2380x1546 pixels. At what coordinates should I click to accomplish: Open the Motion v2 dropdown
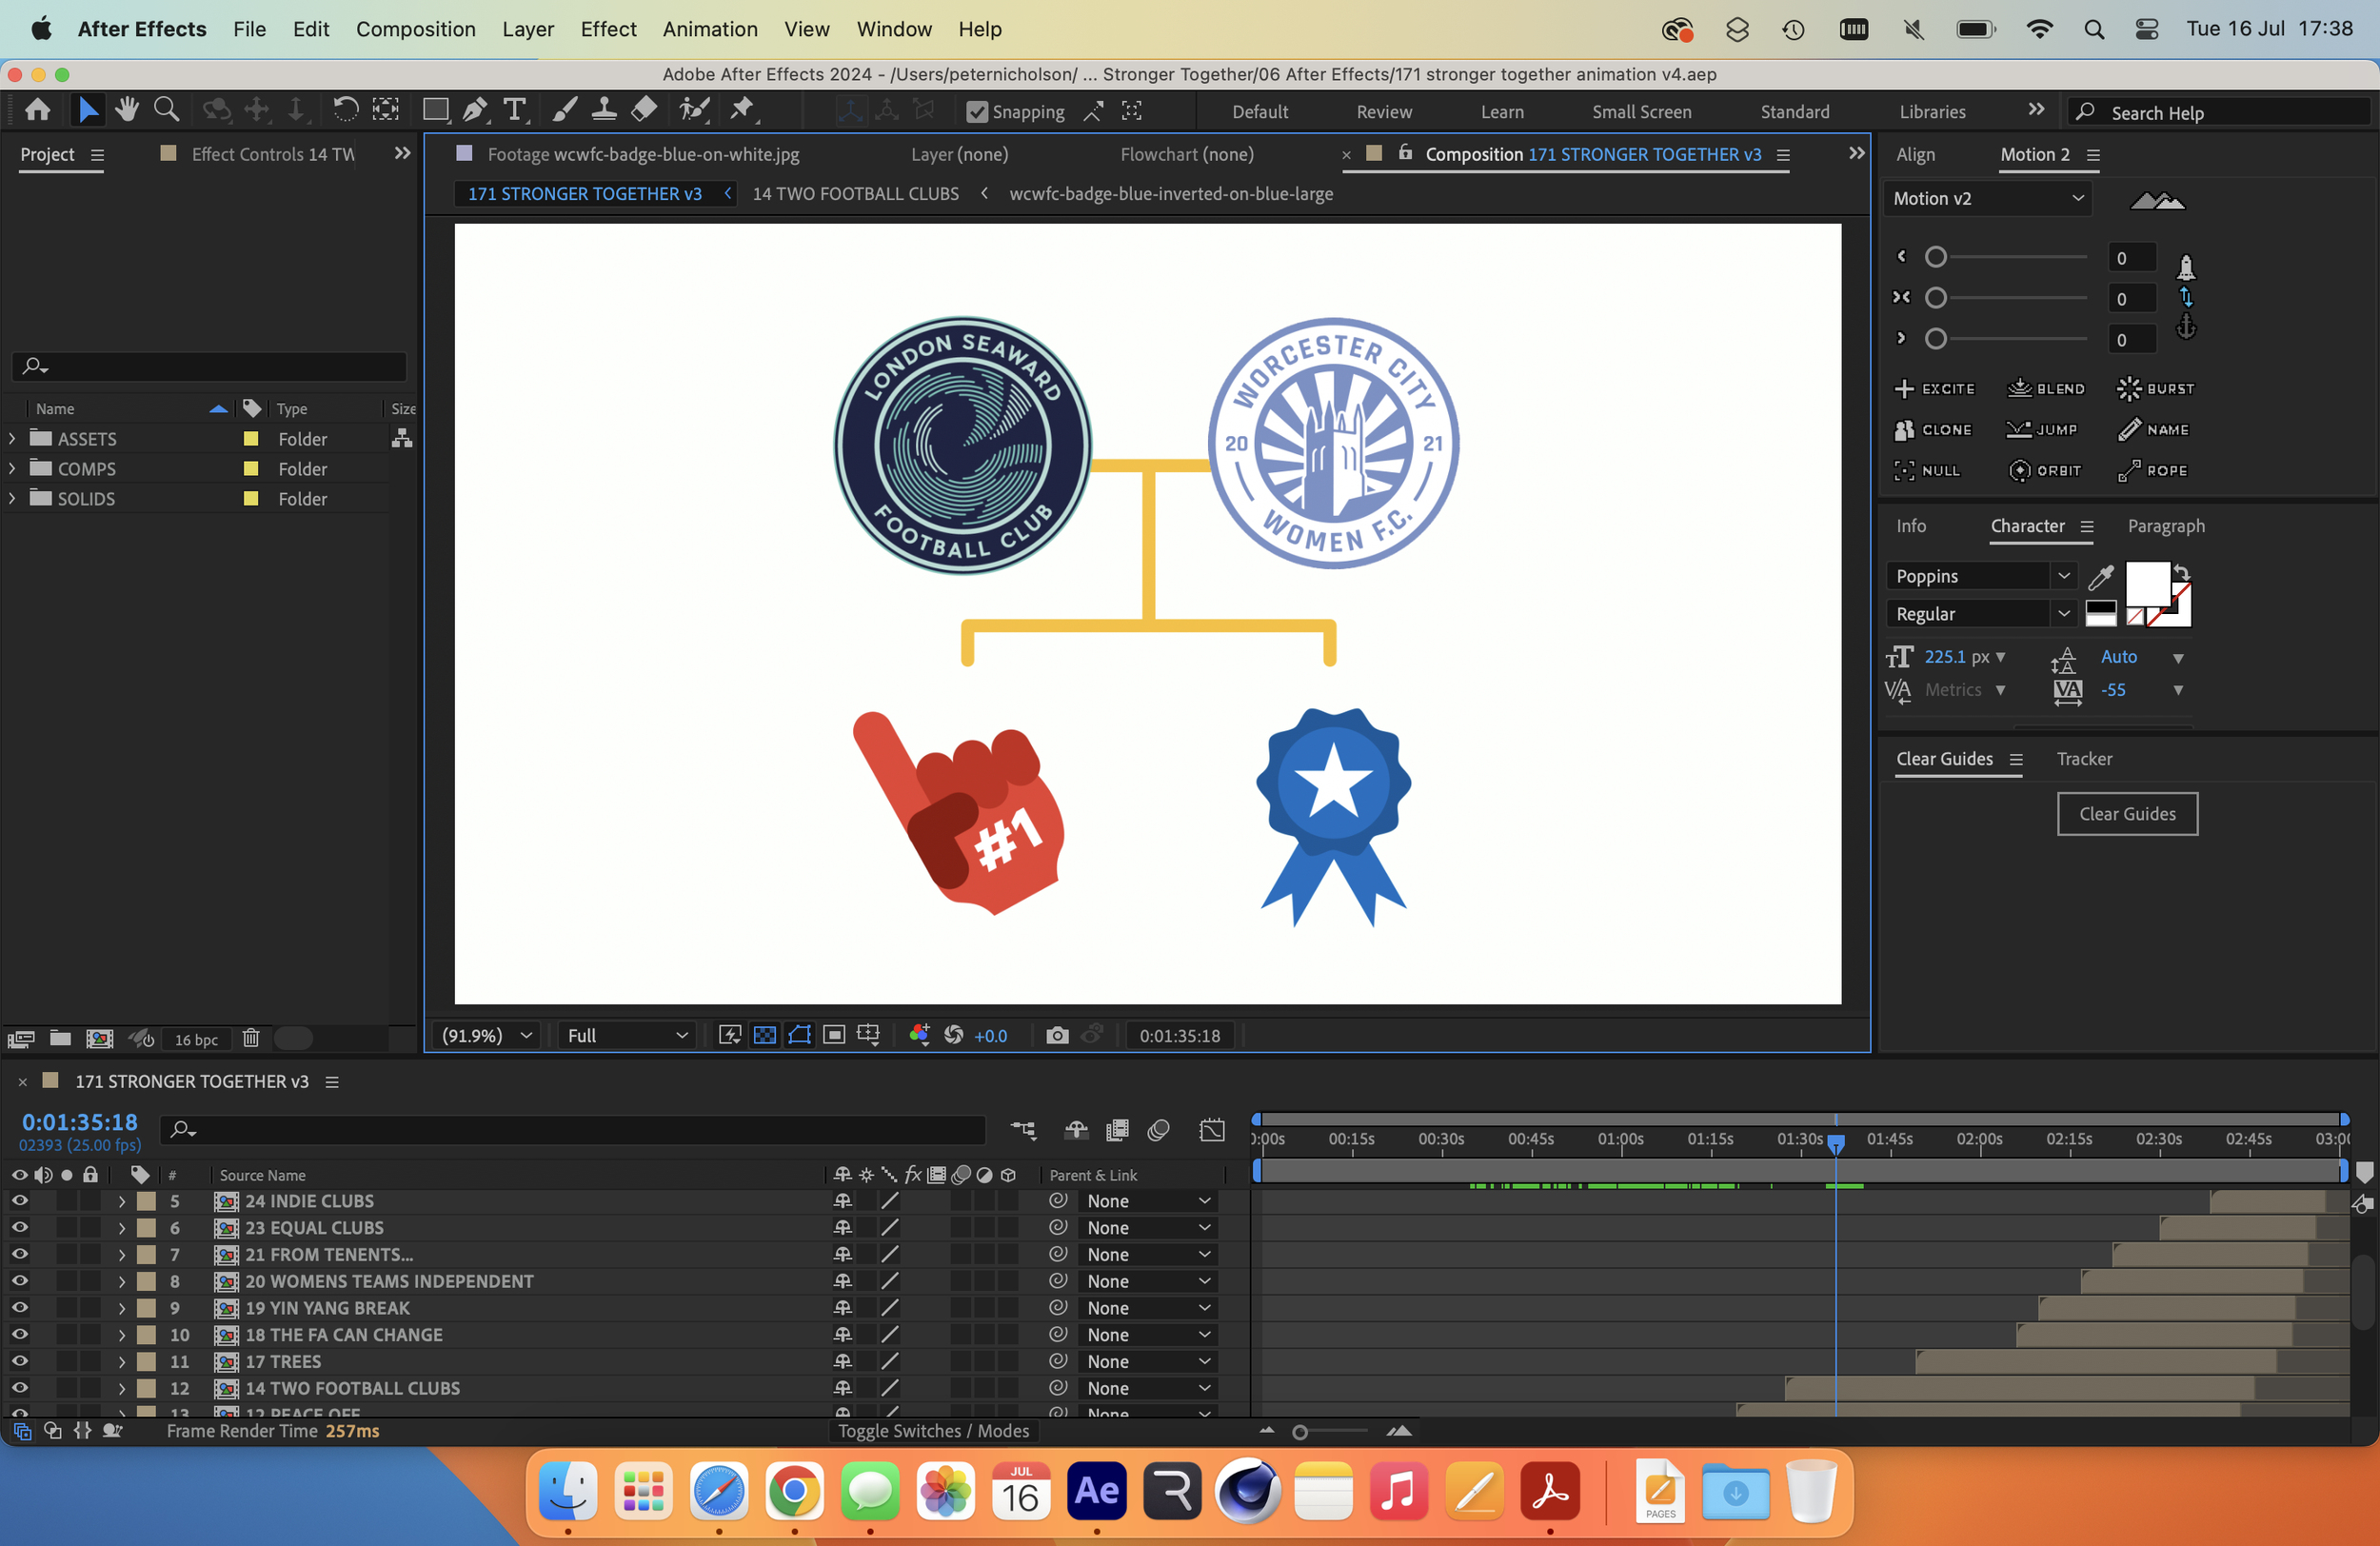point(1988,199)
